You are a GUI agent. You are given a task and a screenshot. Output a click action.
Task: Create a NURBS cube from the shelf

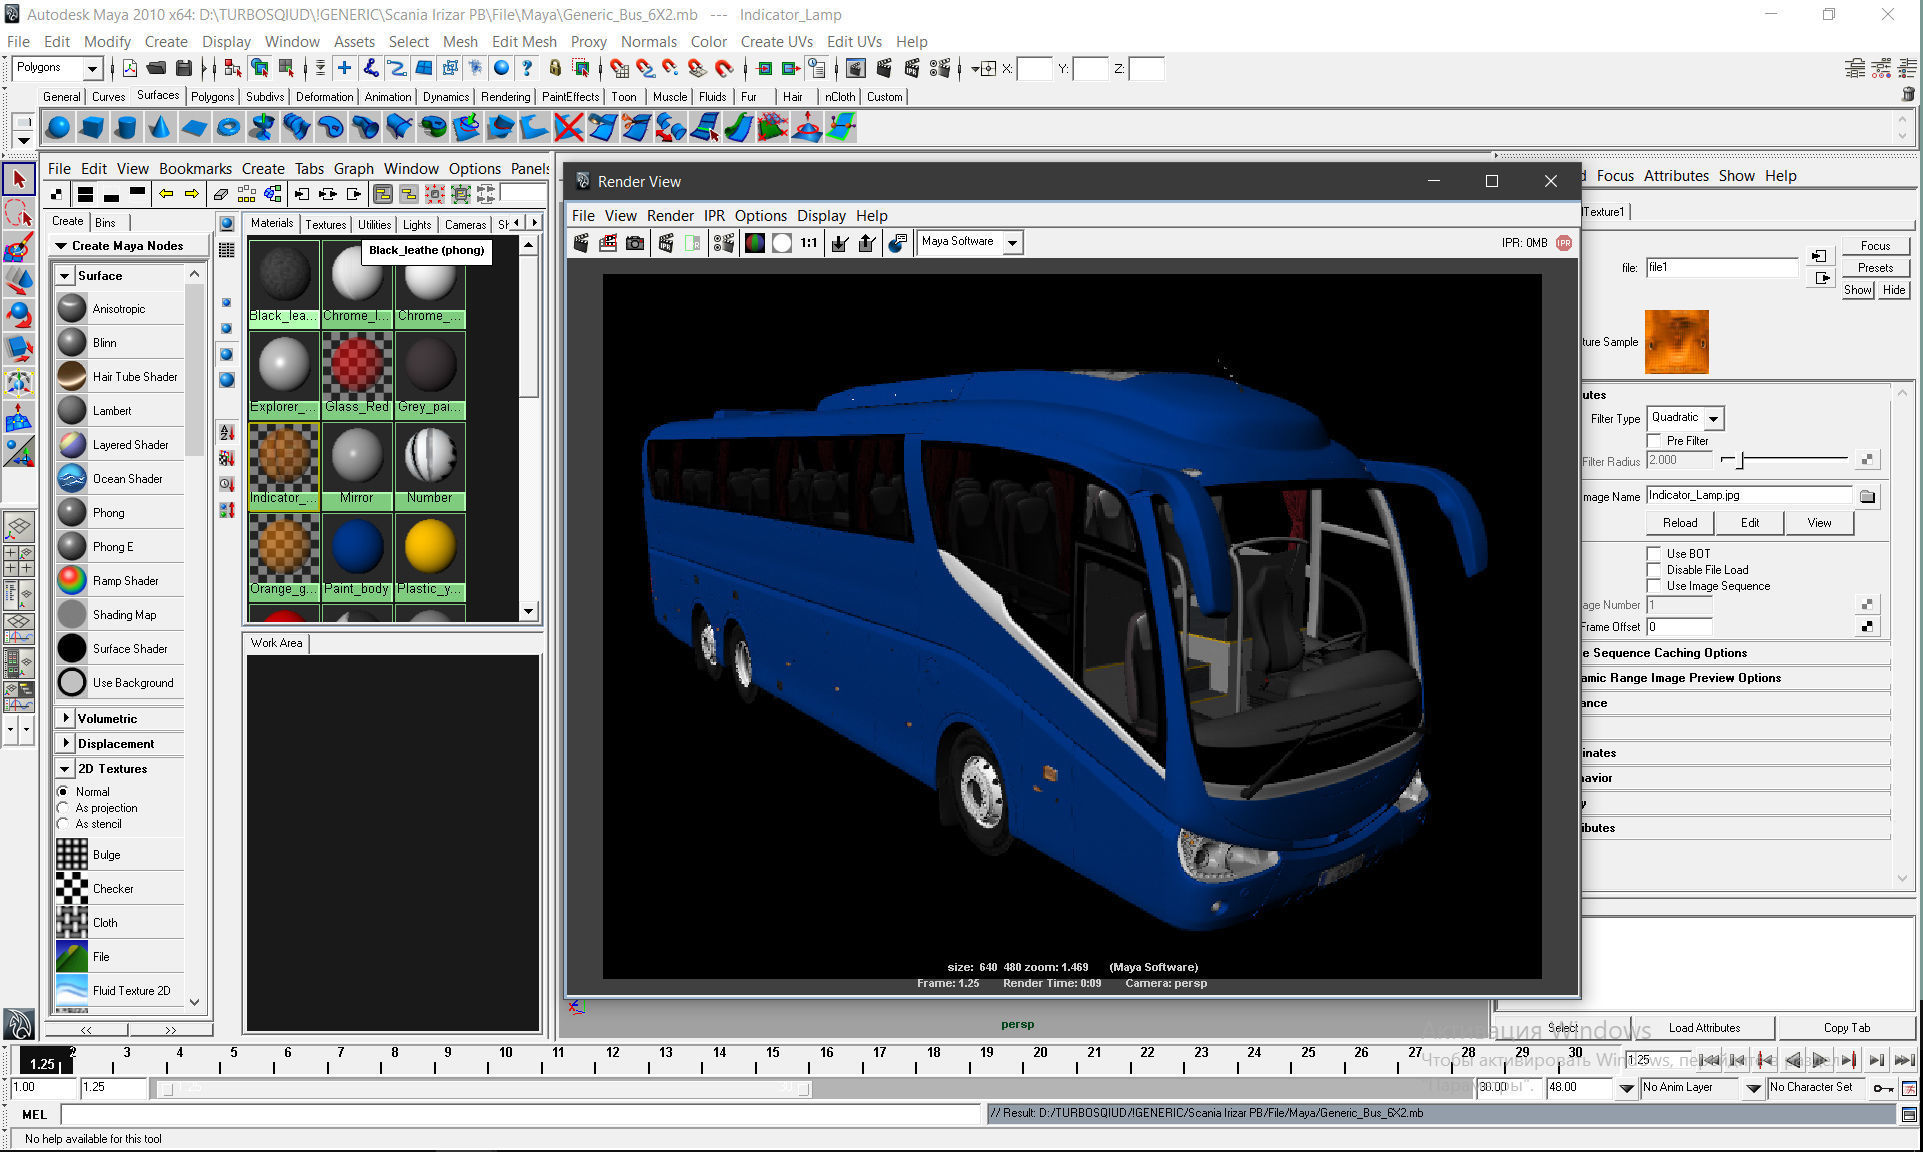pyautogui.click(x=93, y=127)
